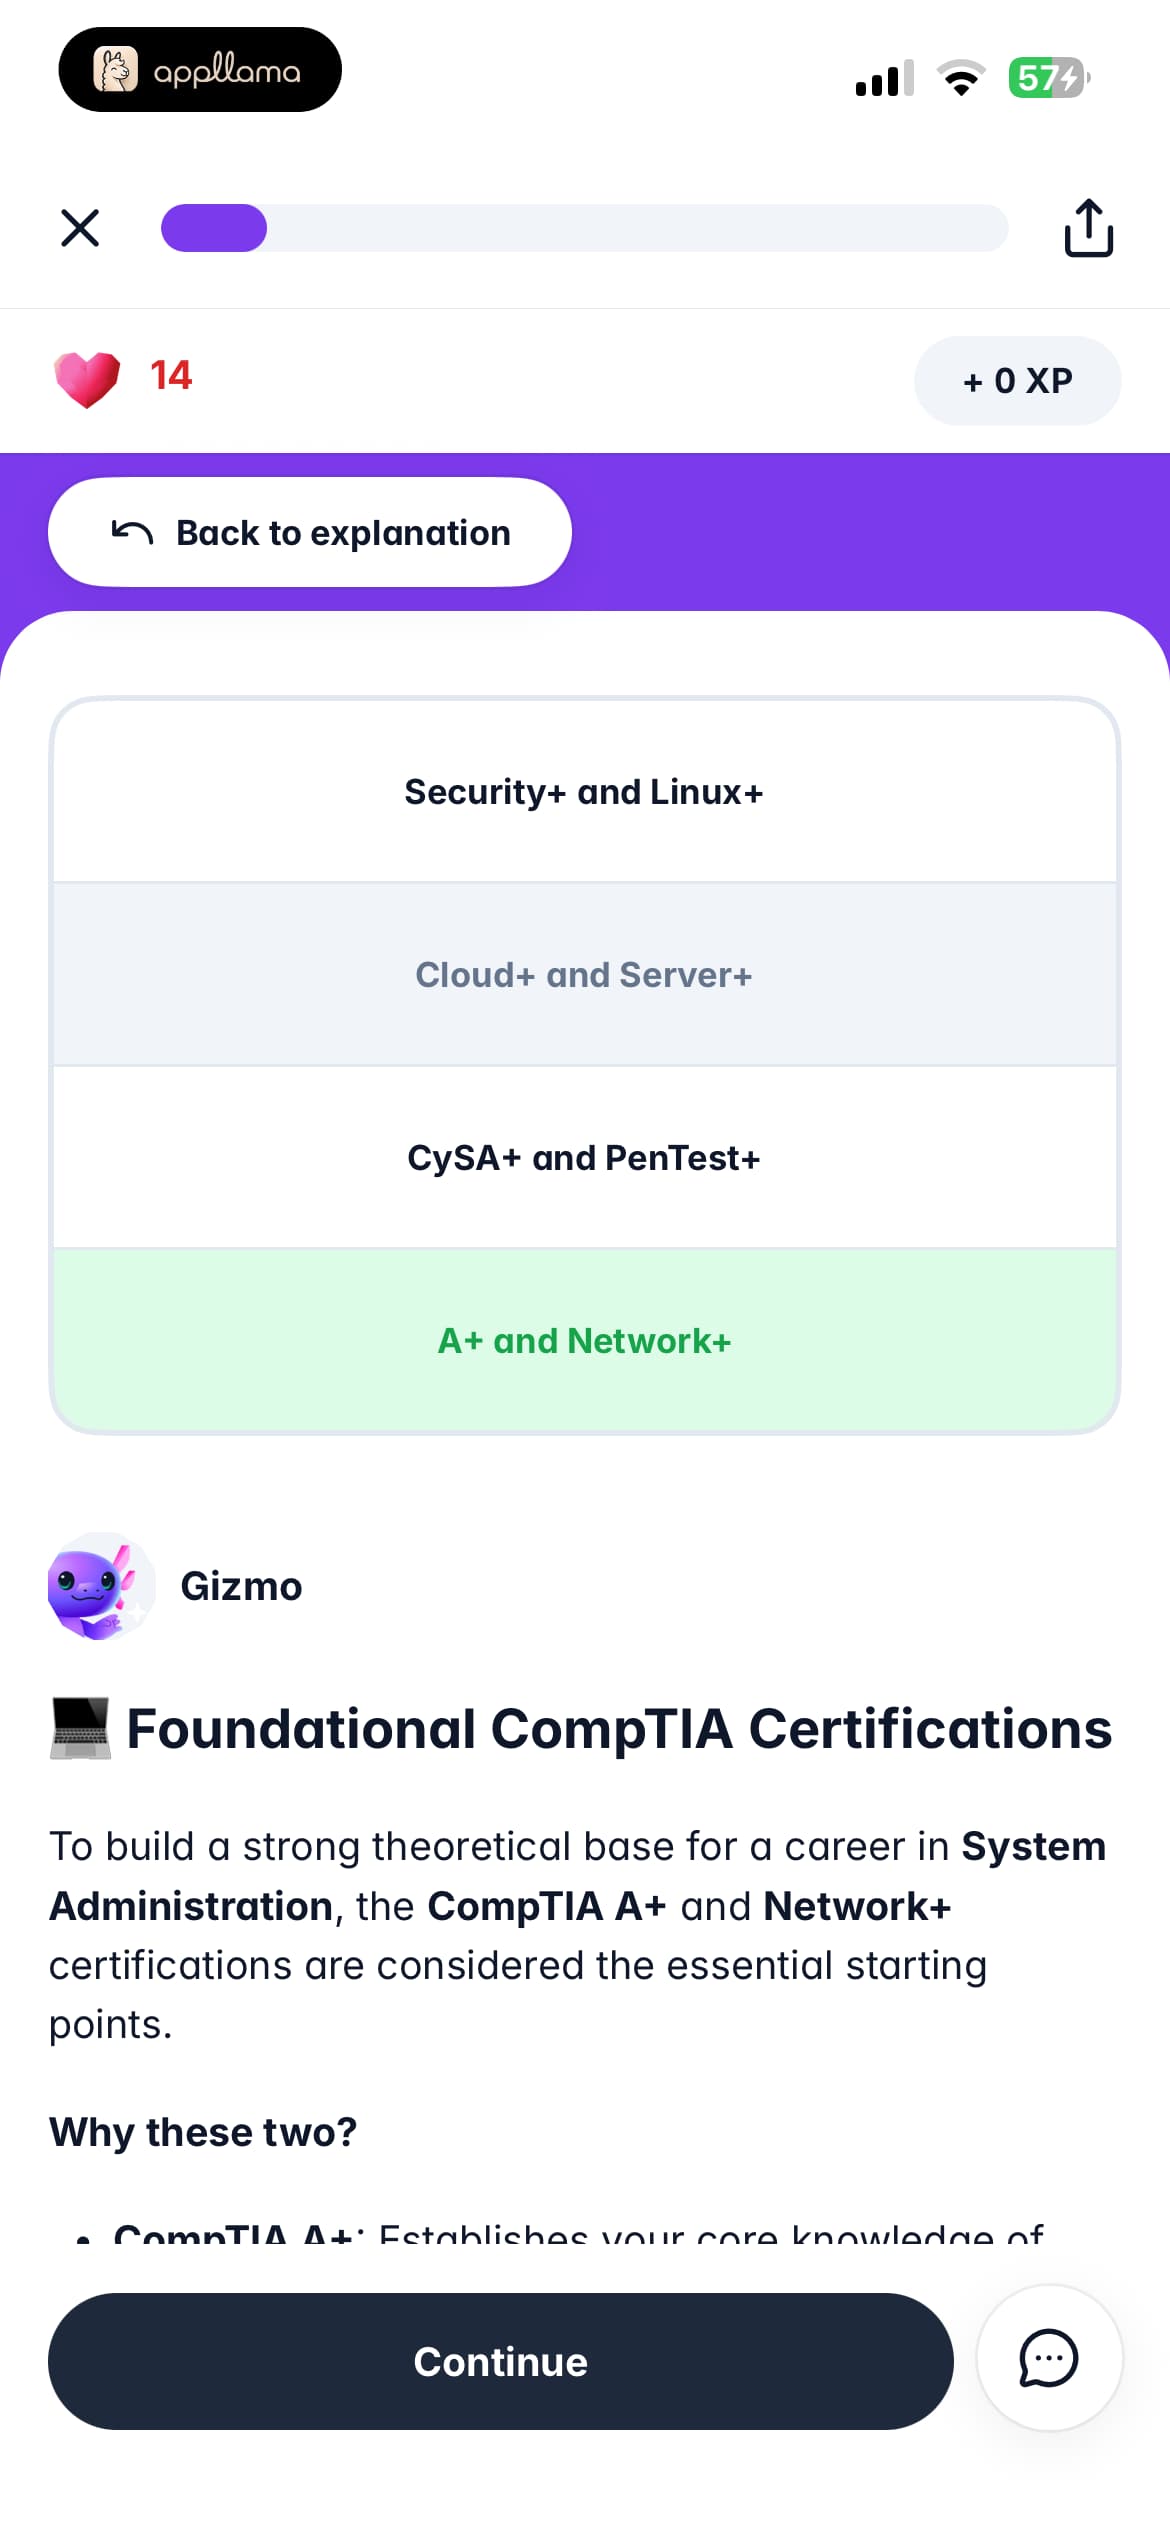Image resolution: width=1170 pixels, height=2532 pixels.
Task: Select the Security+ and Linux+ answer
Action: 584,791
